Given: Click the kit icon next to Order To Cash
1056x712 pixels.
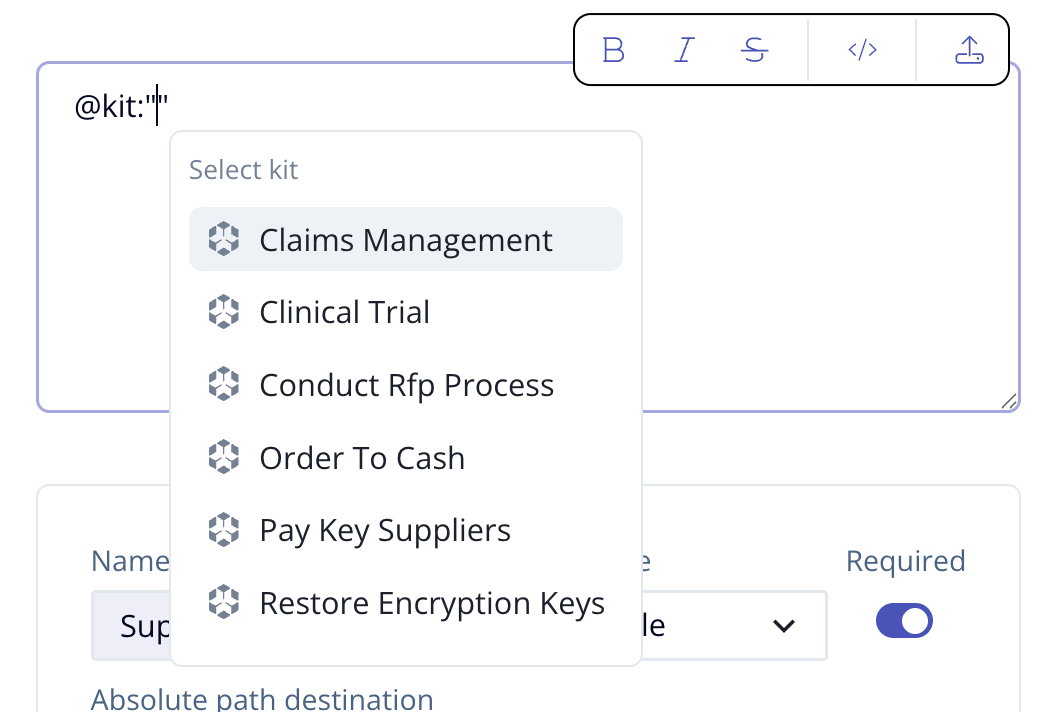Looking at the screenshot, I should tap(223, 457).
